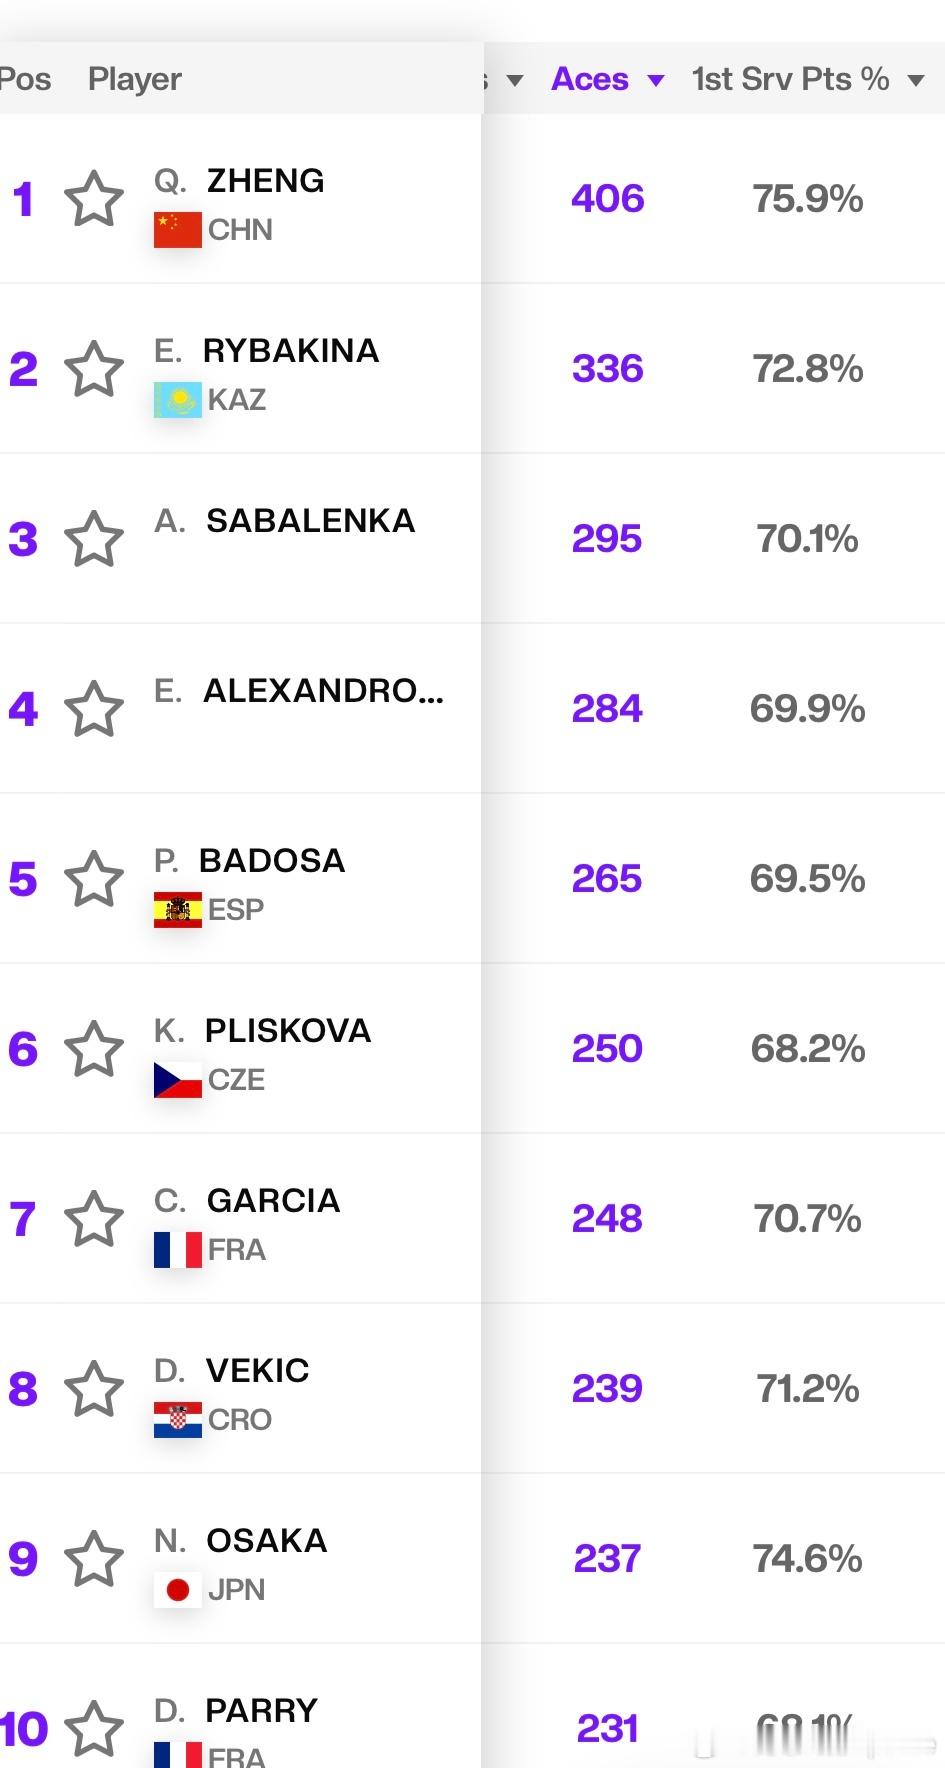
Task: Open the partially hidden column's dropdown arrow
Action: [x=515, y=80]
